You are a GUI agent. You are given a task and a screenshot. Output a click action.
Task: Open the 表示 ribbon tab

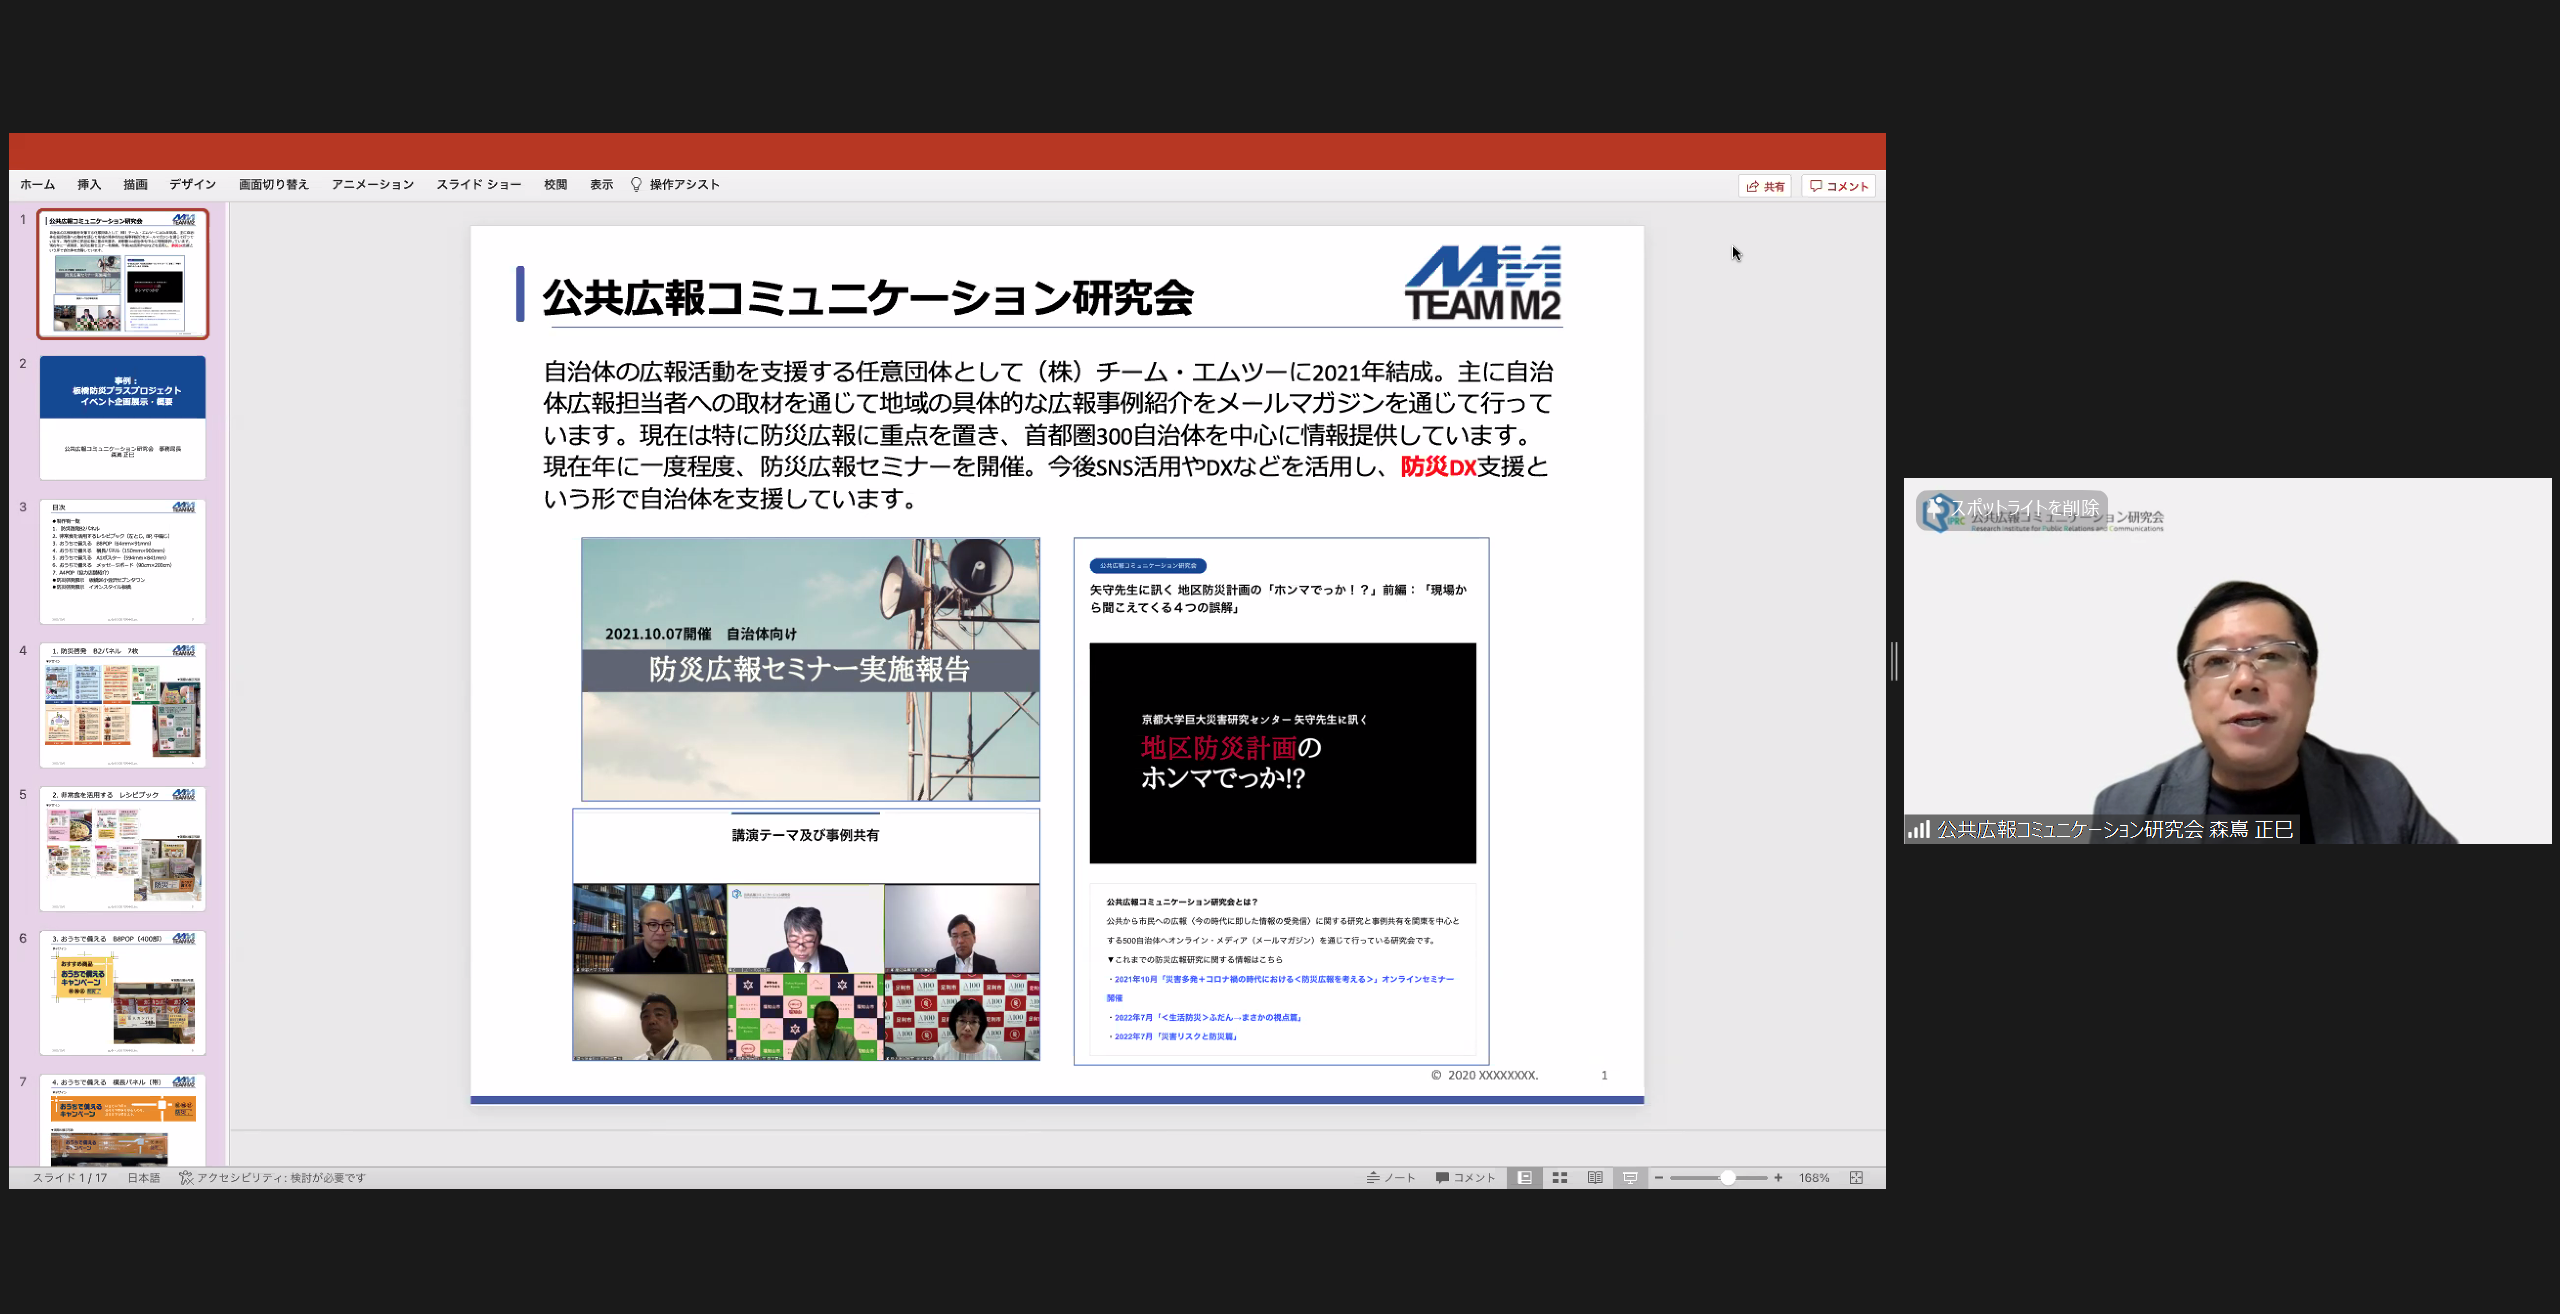pyautogui.click(x=601, y=185)
